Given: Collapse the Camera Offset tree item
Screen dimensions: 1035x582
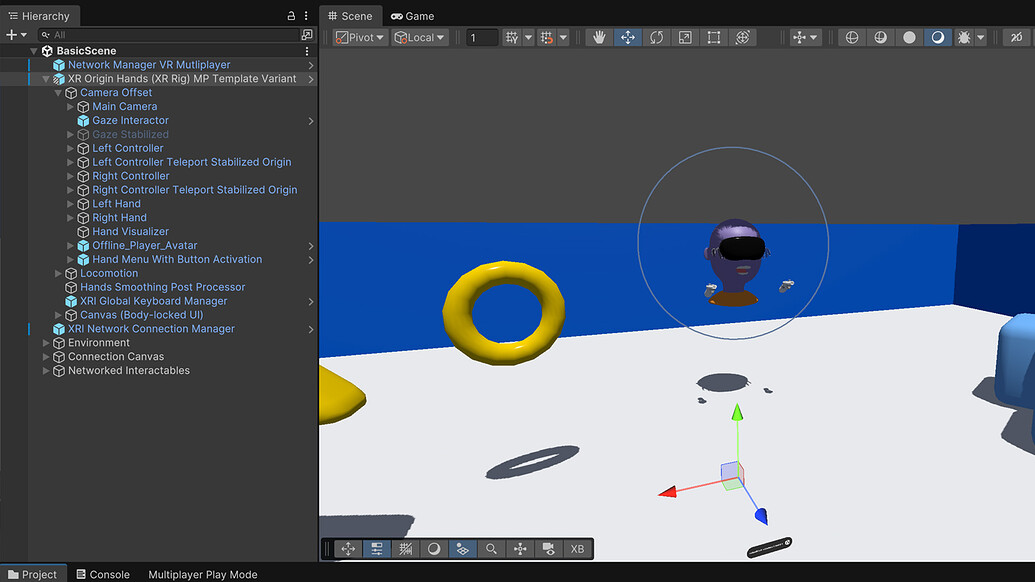Looking at the screenshot, I should coord(58,92).
